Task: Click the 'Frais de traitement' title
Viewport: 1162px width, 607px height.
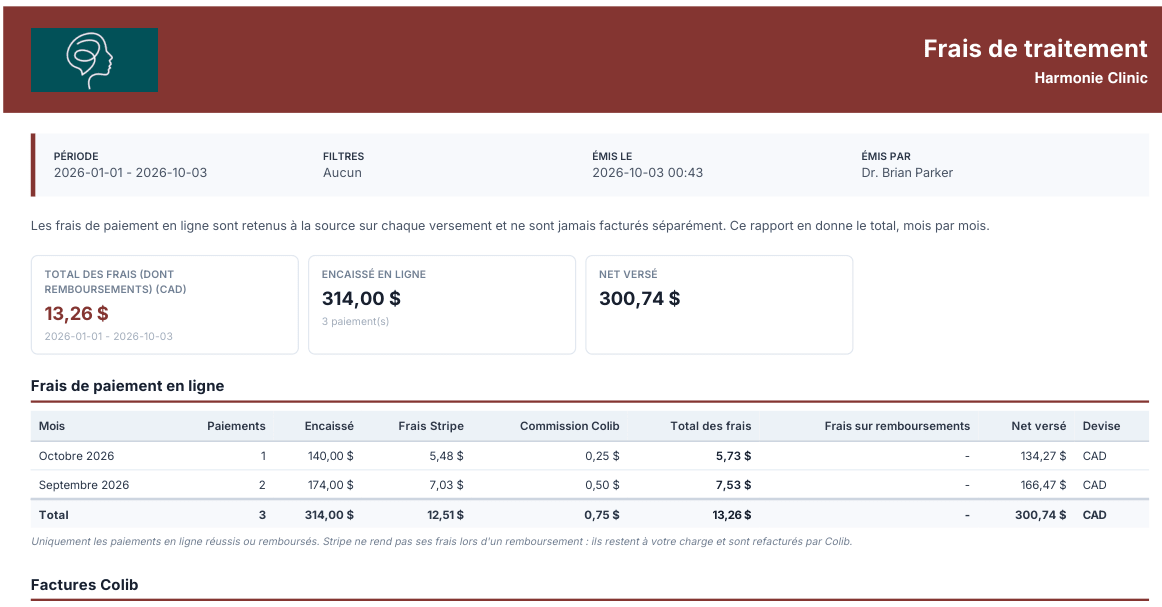Action: click(x=1035, y=48)
